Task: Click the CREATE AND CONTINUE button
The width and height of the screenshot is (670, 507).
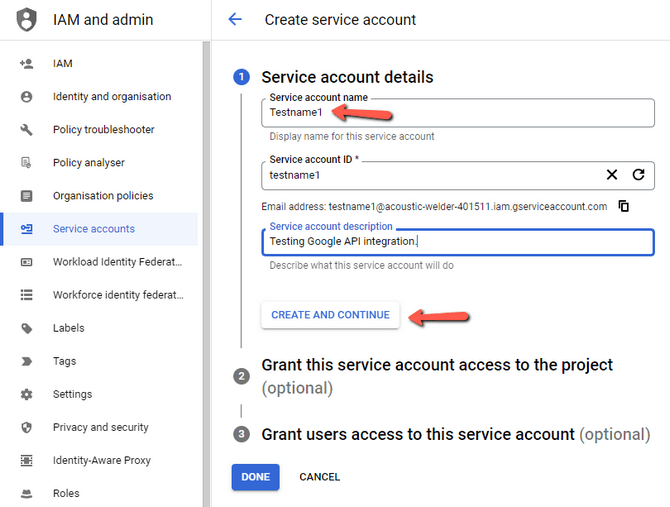Action: click(330, 315)
